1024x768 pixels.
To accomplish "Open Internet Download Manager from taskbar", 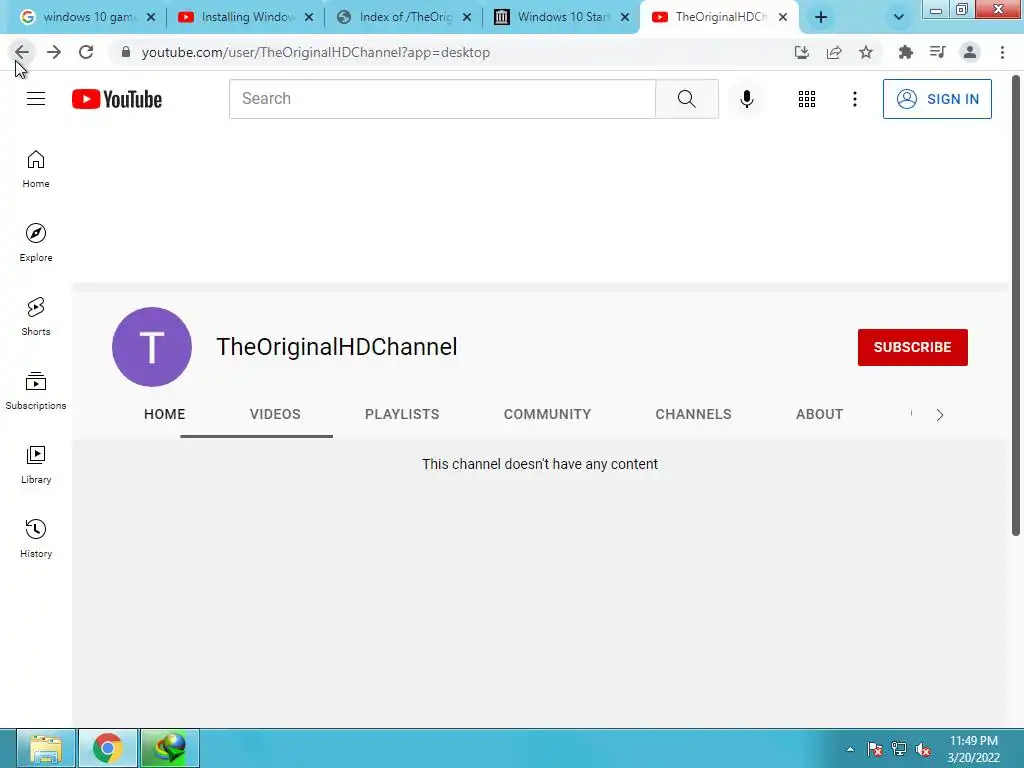I will tap(170, 748).
